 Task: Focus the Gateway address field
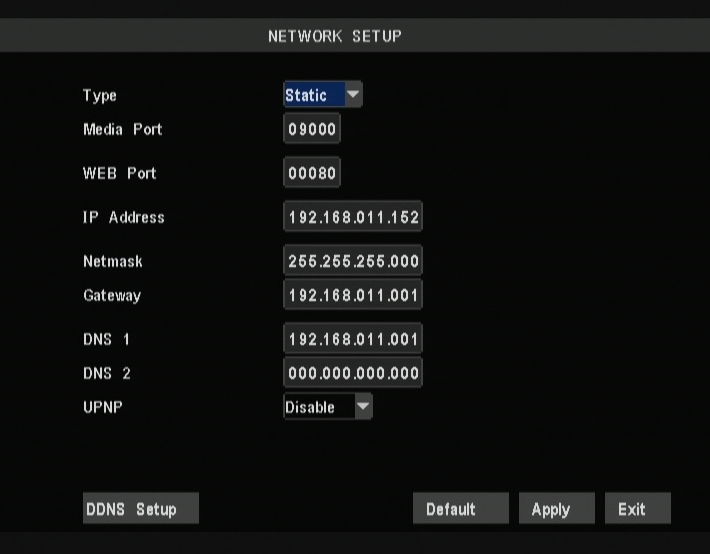352,296
